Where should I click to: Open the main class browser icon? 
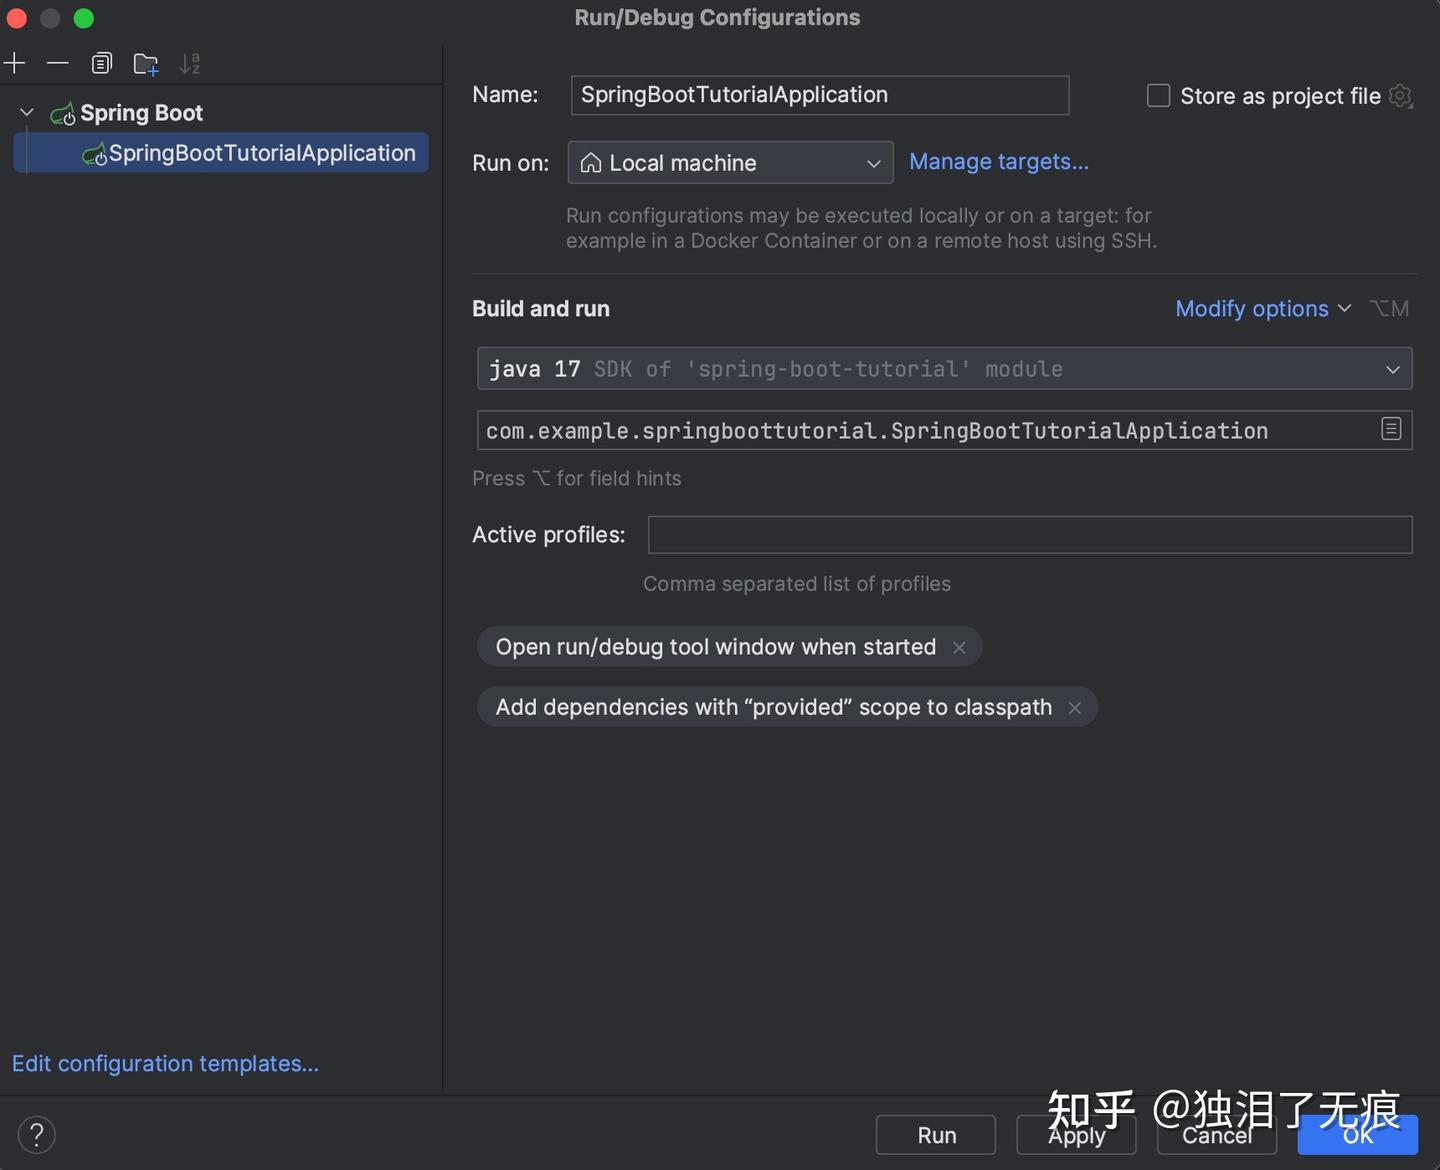(x=1390, y=429)
